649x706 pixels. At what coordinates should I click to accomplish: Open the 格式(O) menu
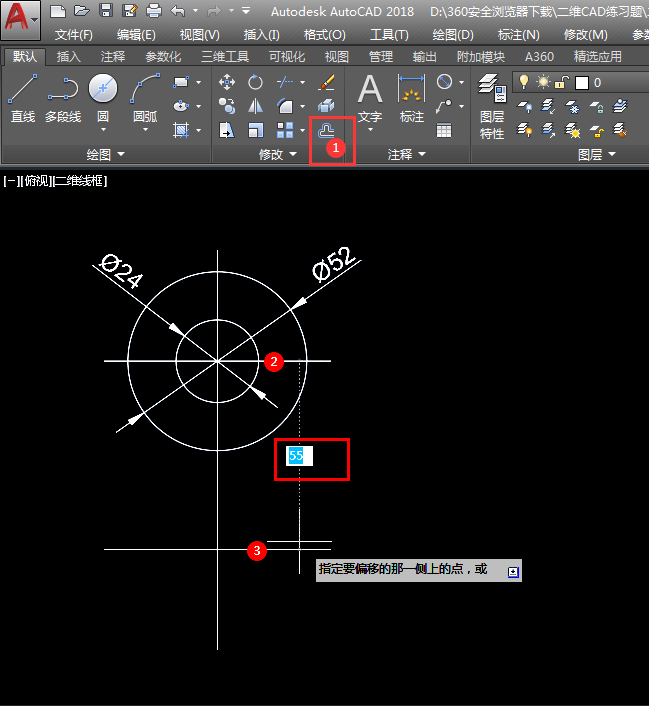tap(325, 35)
